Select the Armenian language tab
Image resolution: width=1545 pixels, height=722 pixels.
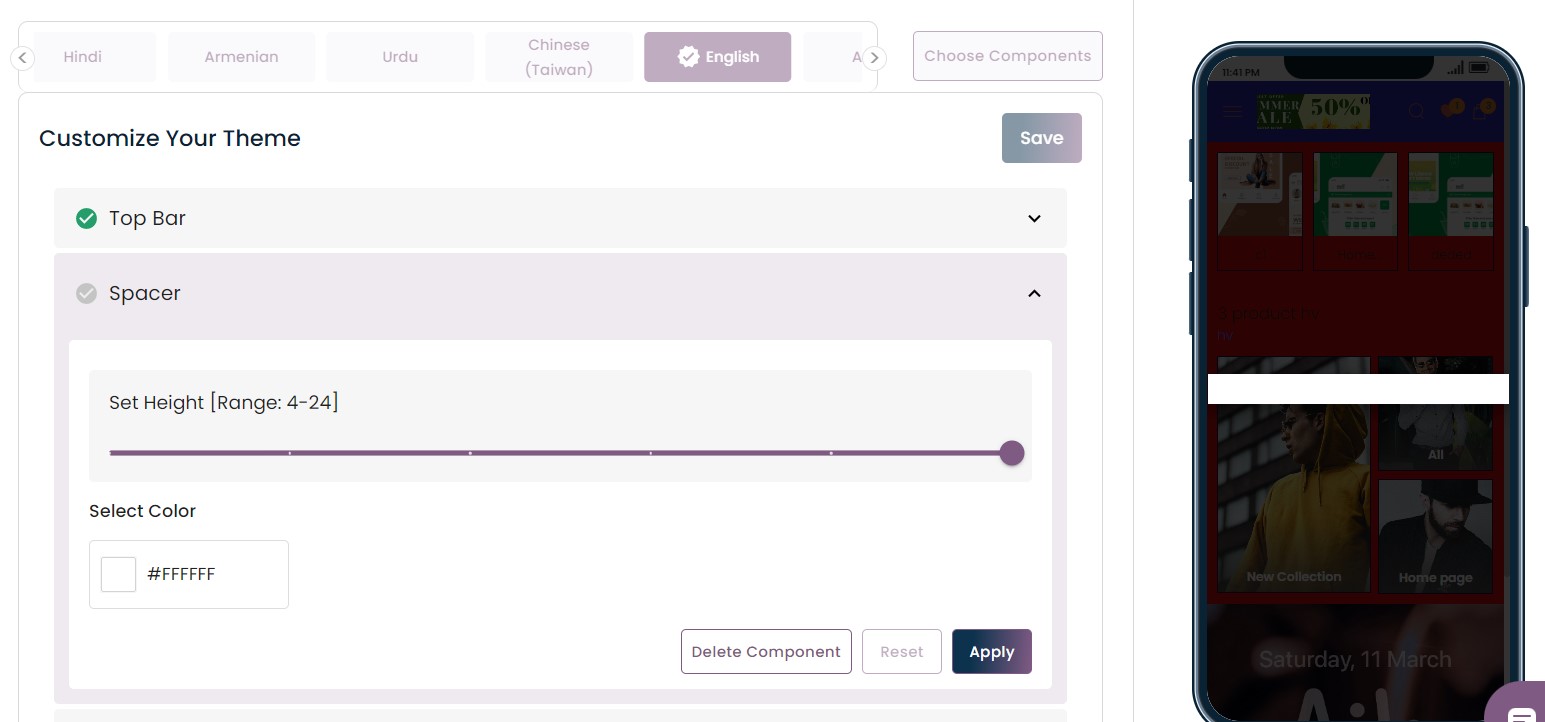[241, 57]
